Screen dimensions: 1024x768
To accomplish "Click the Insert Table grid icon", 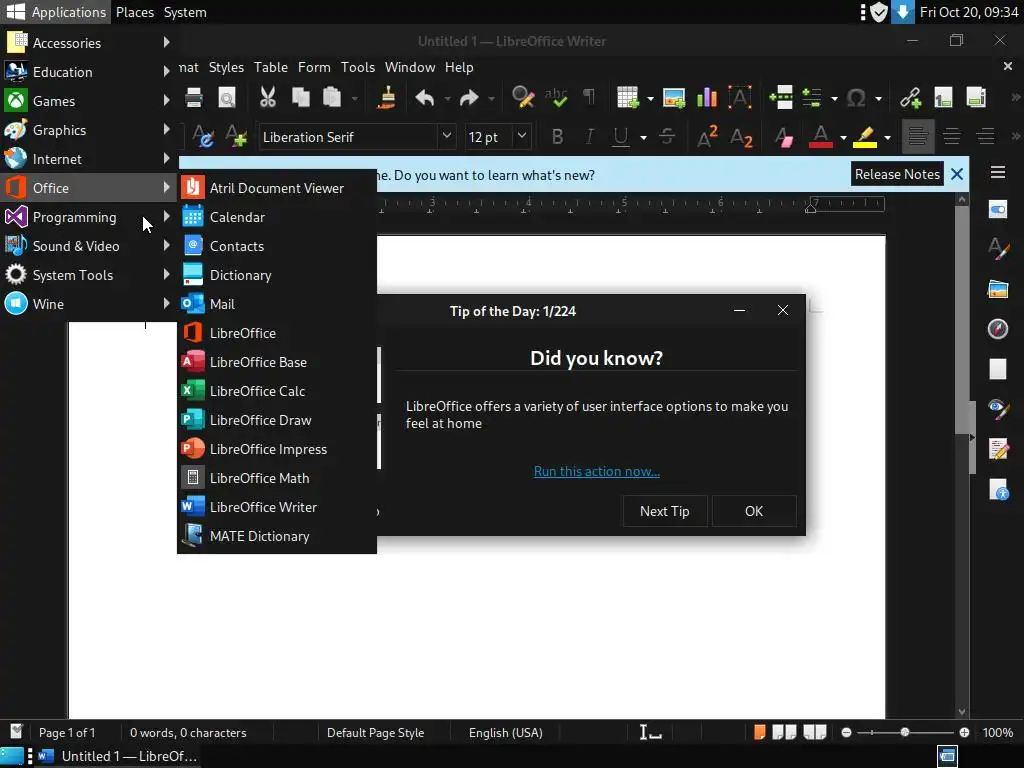I will 628,98.
